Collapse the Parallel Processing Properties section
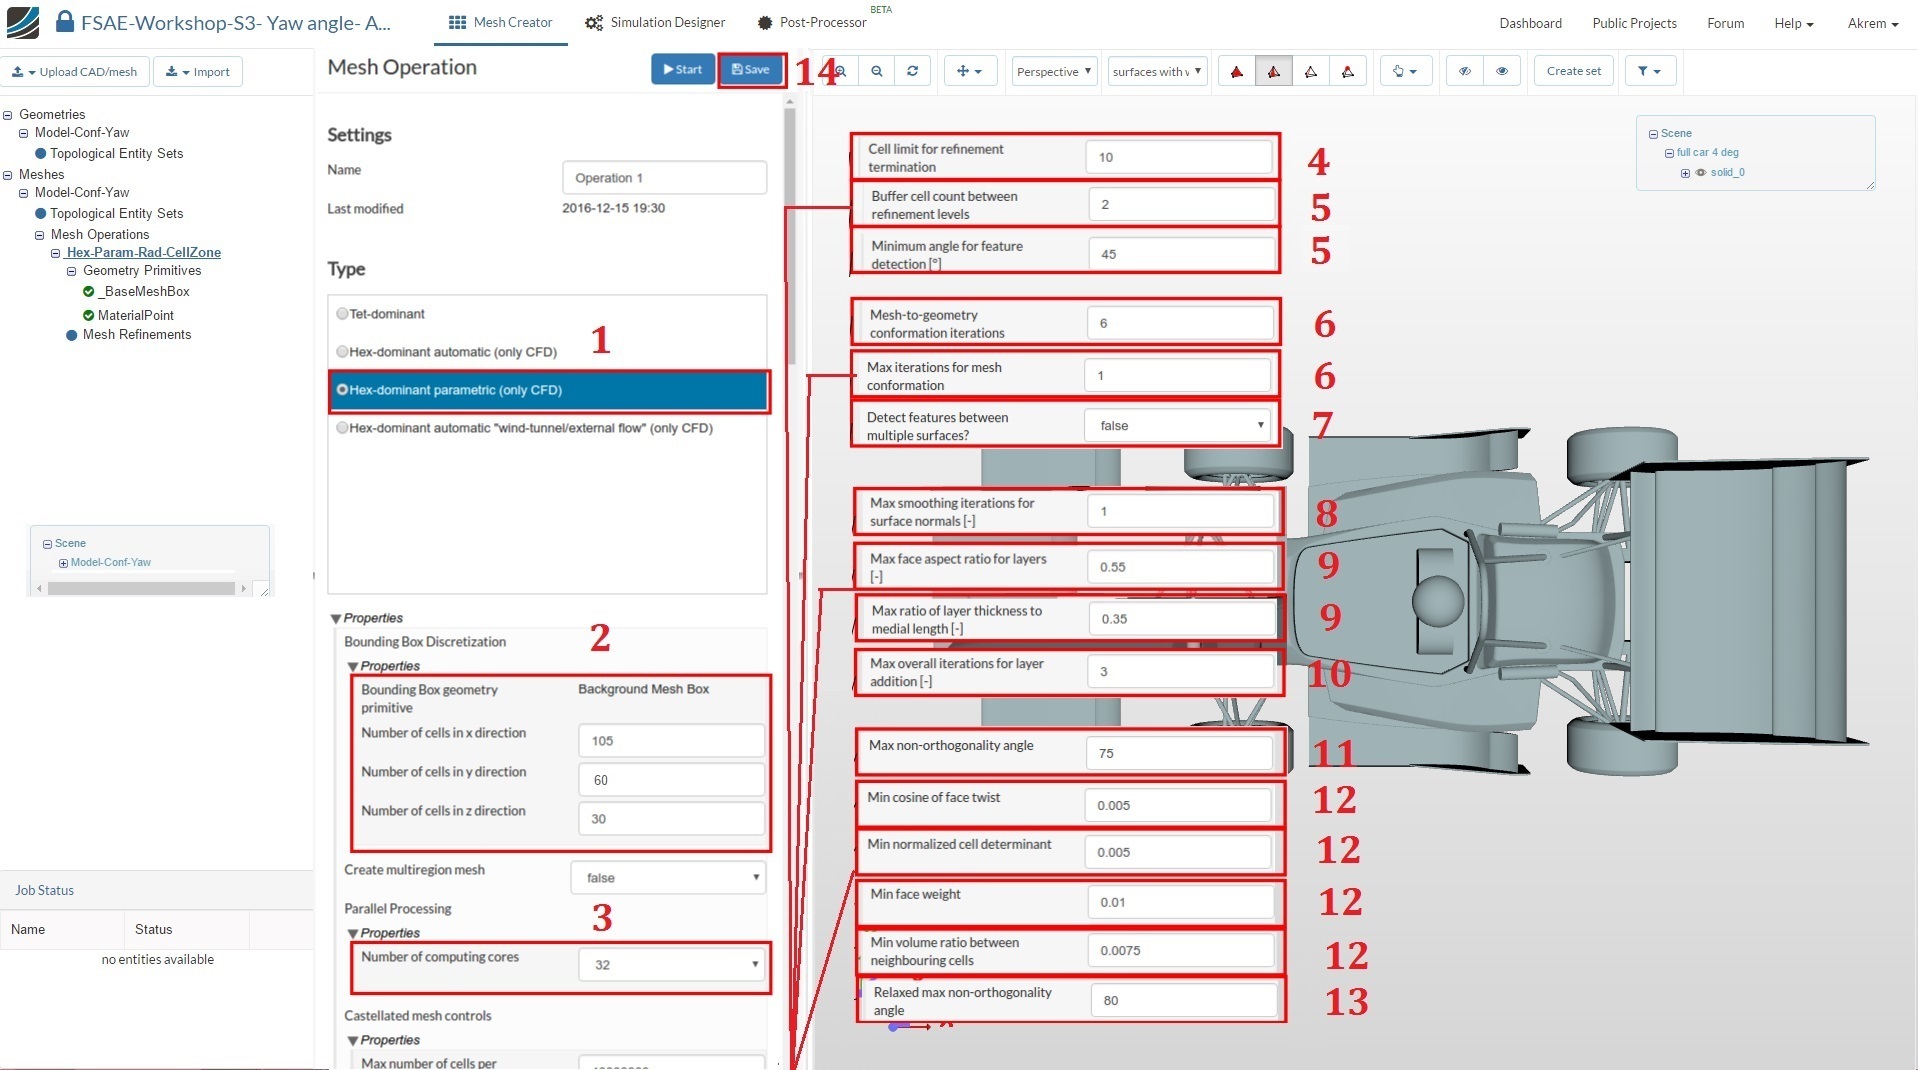Image resolution: width=1918 pixels, height=1070 pixels. tap(352, 934)
